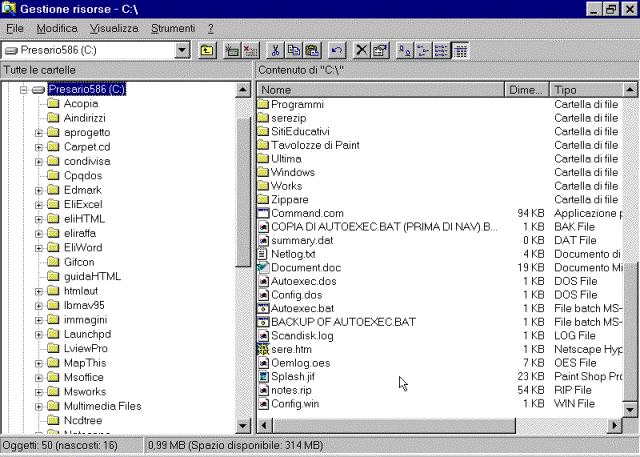
Task: Switch to Large Icons view
Action: coord(404,51)
